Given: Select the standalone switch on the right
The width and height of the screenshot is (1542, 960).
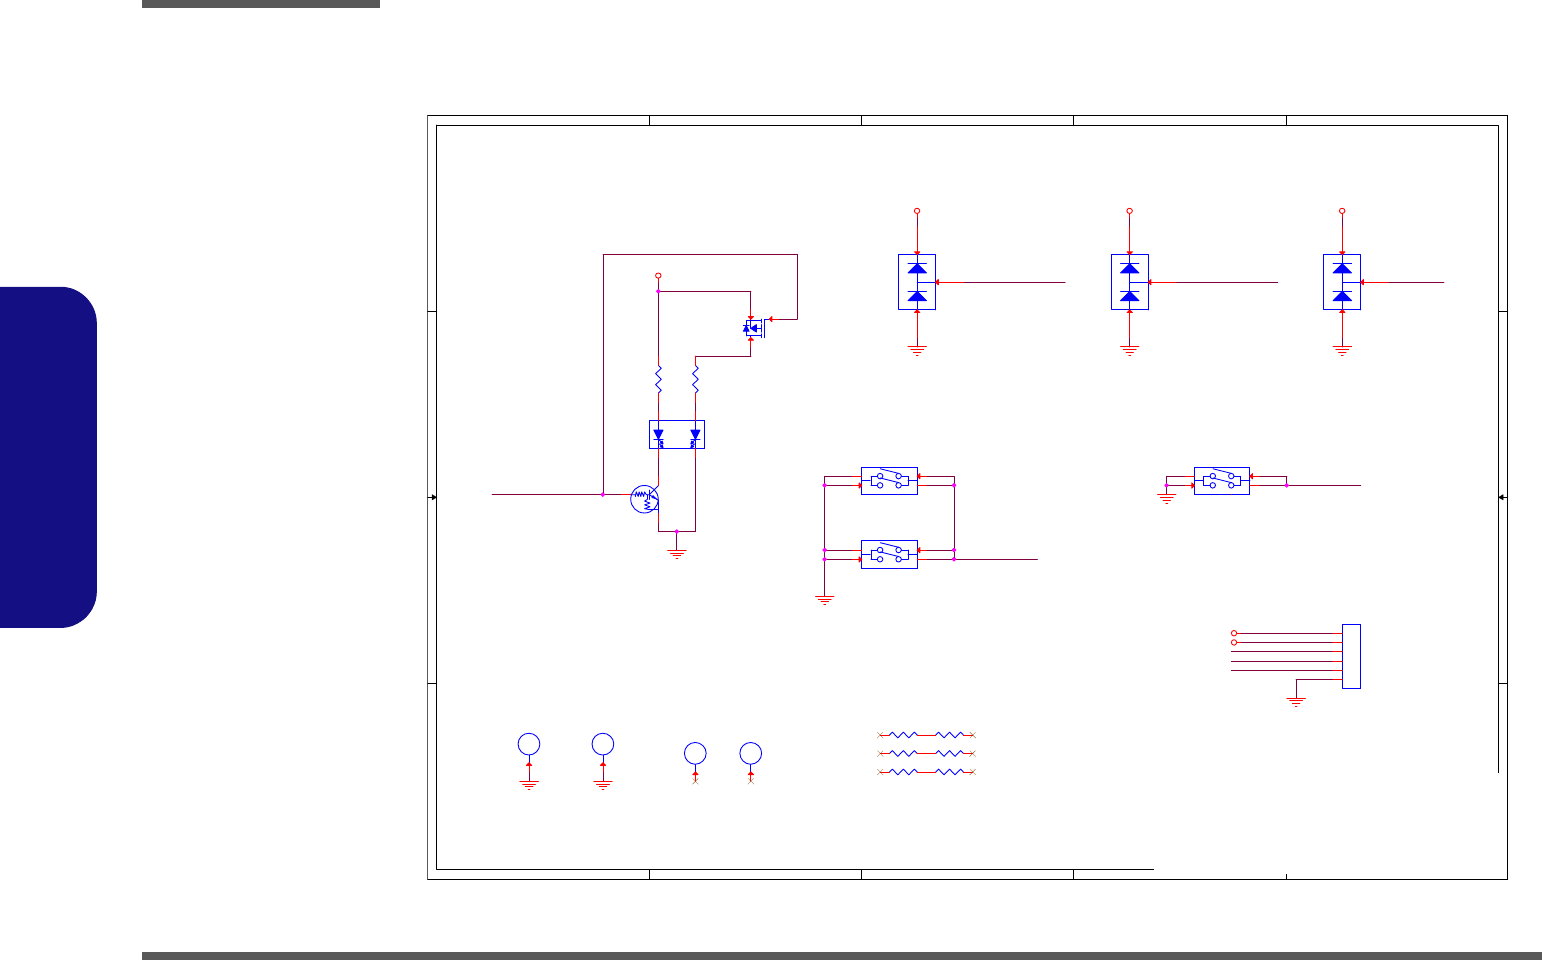Looking at the screenshot, I should click(x=1222, y=481).
